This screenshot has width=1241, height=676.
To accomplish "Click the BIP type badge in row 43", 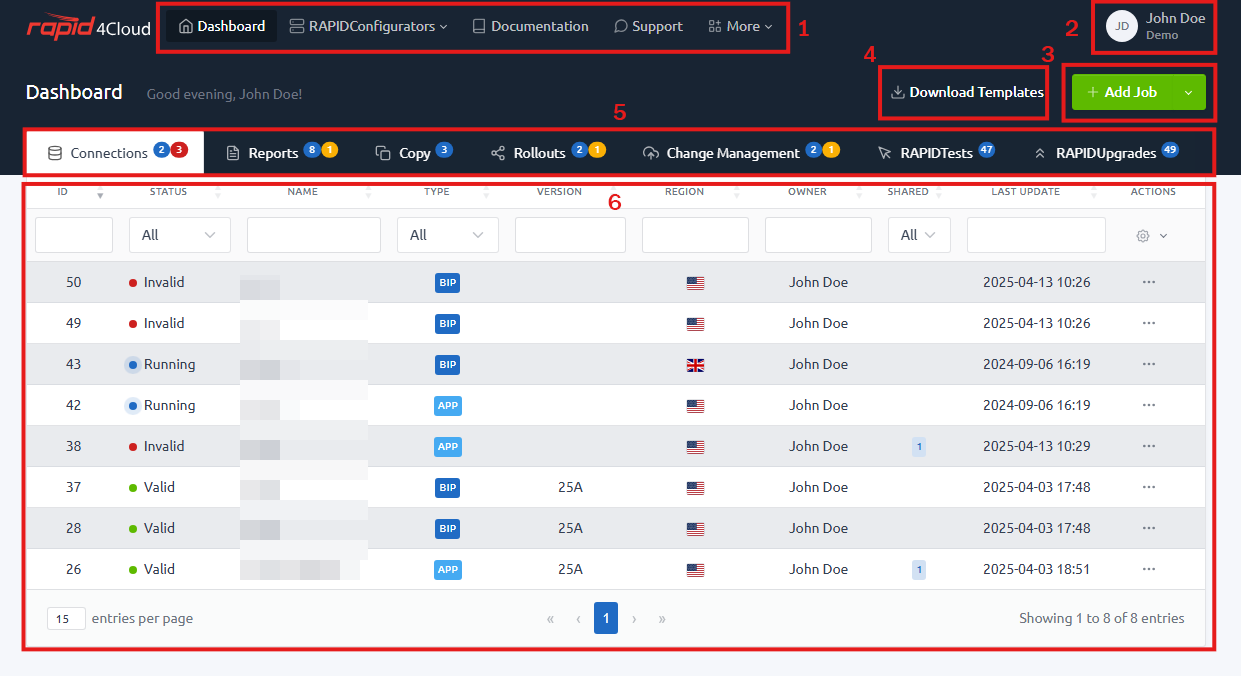I will point(448,365).
